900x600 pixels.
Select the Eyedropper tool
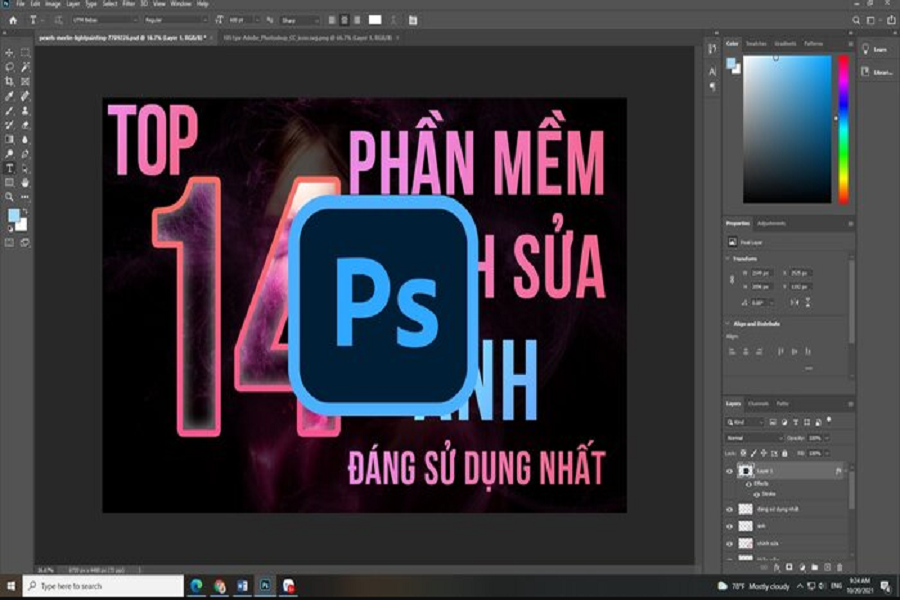pyautogui.click(x=9, y=96)
